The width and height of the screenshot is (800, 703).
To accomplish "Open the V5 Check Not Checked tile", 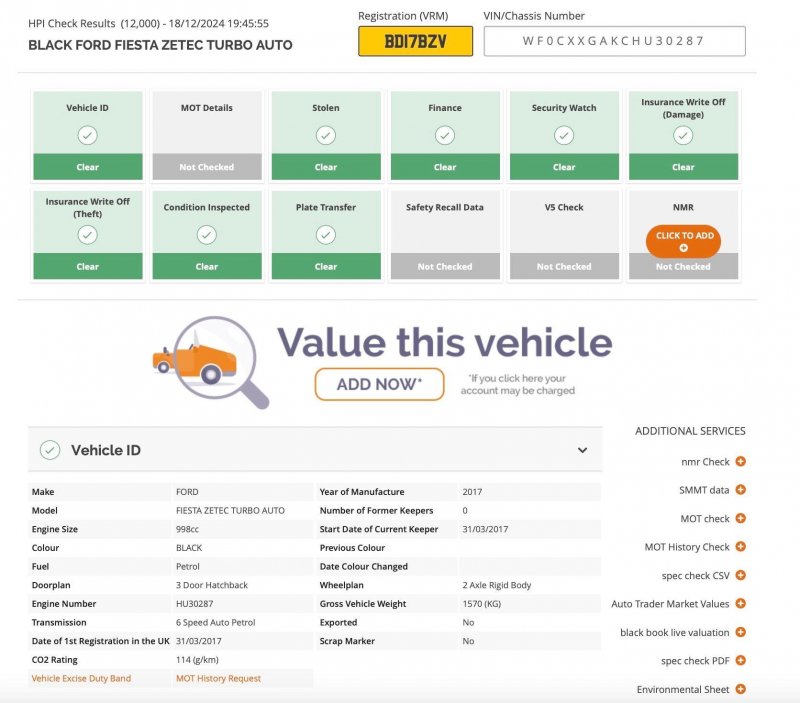I will (564, 235).
